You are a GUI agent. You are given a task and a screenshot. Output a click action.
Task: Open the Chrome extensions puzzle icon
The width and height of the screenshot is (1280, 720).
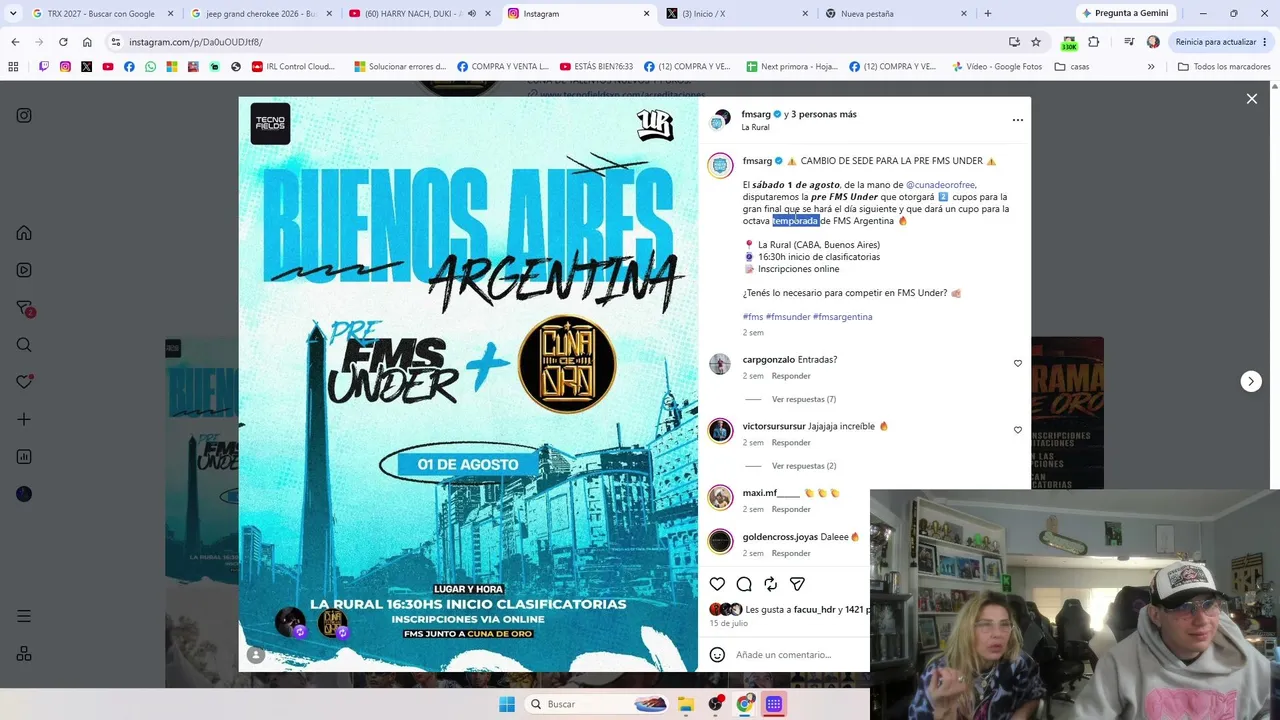coord(1093,42)
